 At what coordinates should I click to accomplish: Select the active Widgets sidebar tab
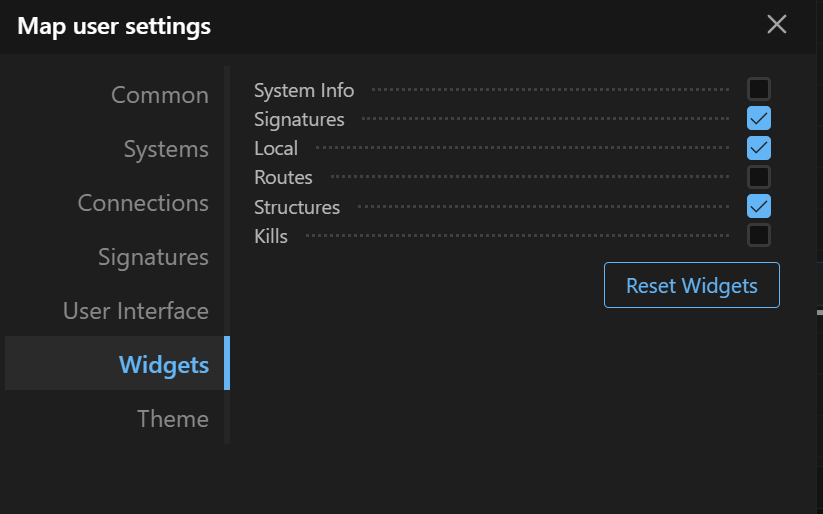(164, 365)
